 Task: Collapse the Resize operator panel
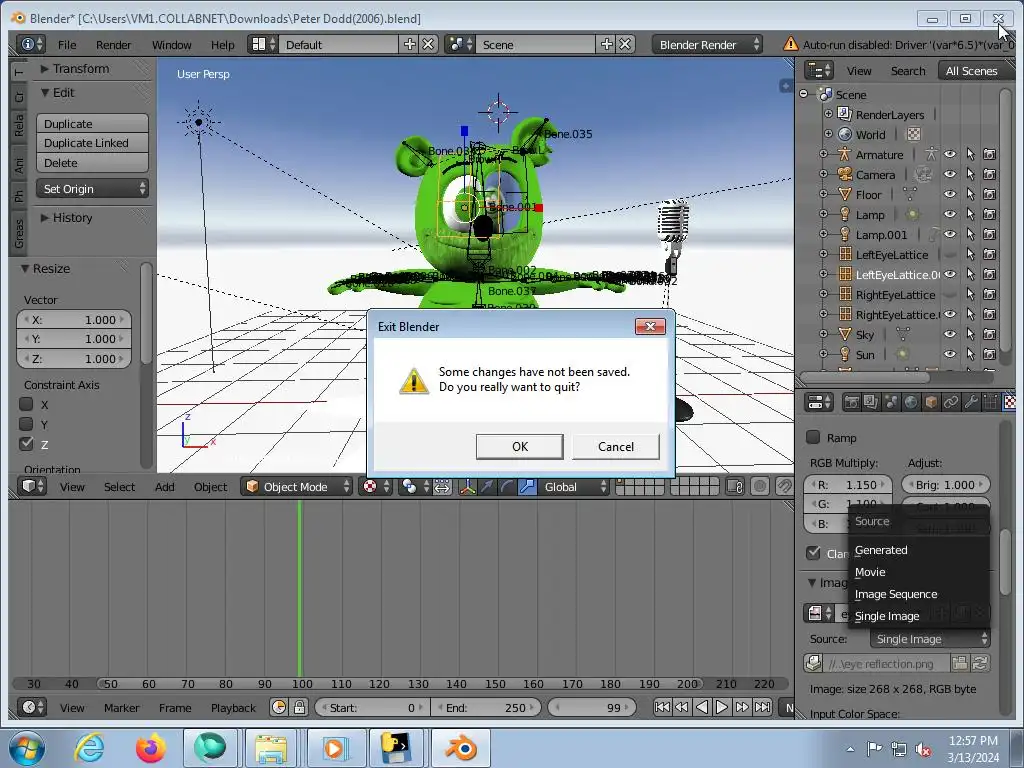45,268
